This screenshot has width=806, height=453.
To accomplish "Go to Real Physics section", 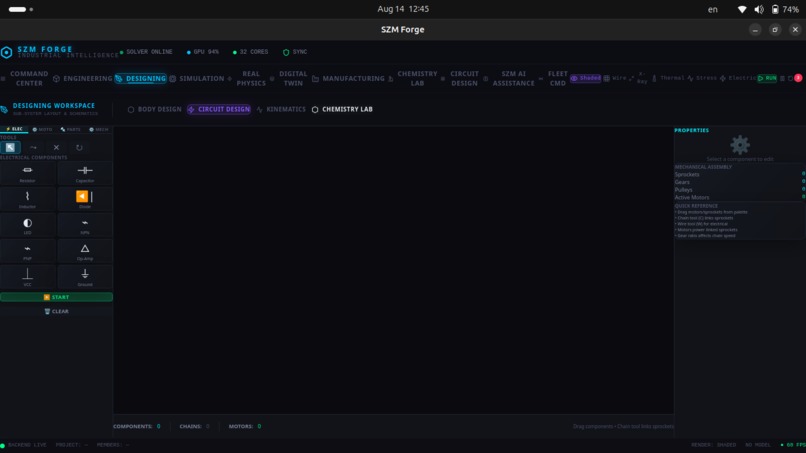I will click(247, 79).
